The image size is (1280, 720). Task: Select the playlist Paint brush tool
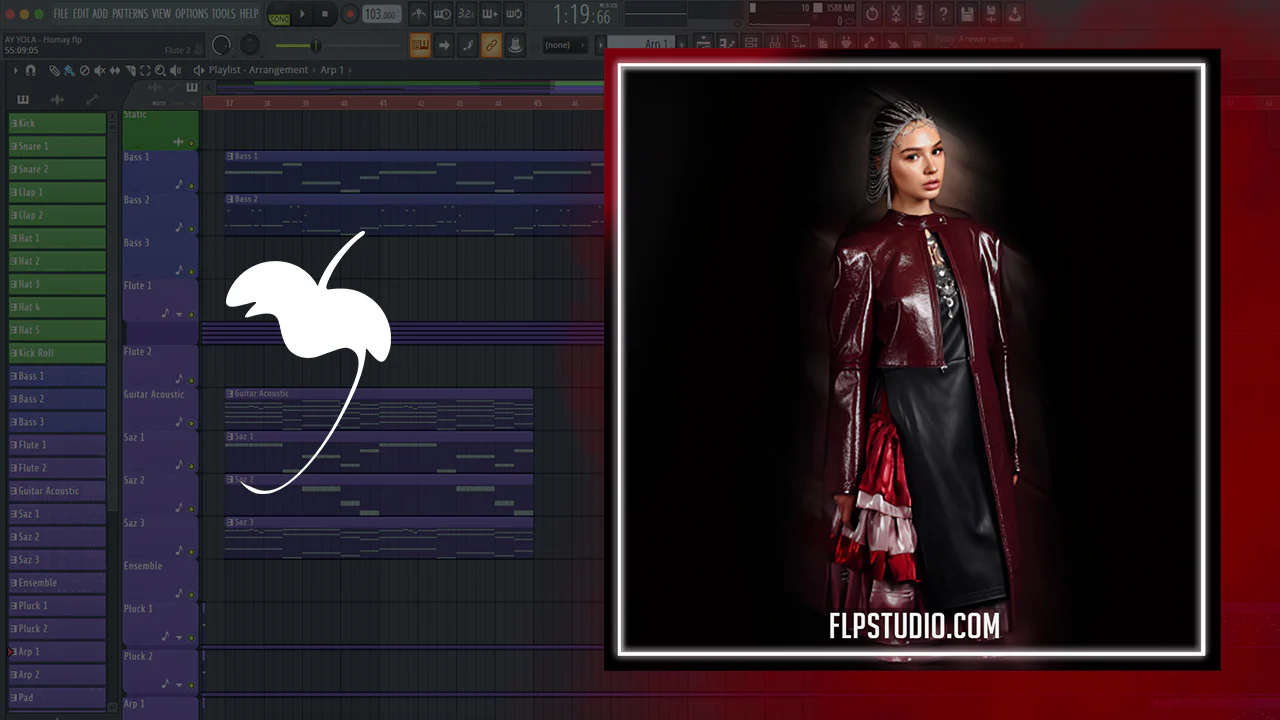69,70
